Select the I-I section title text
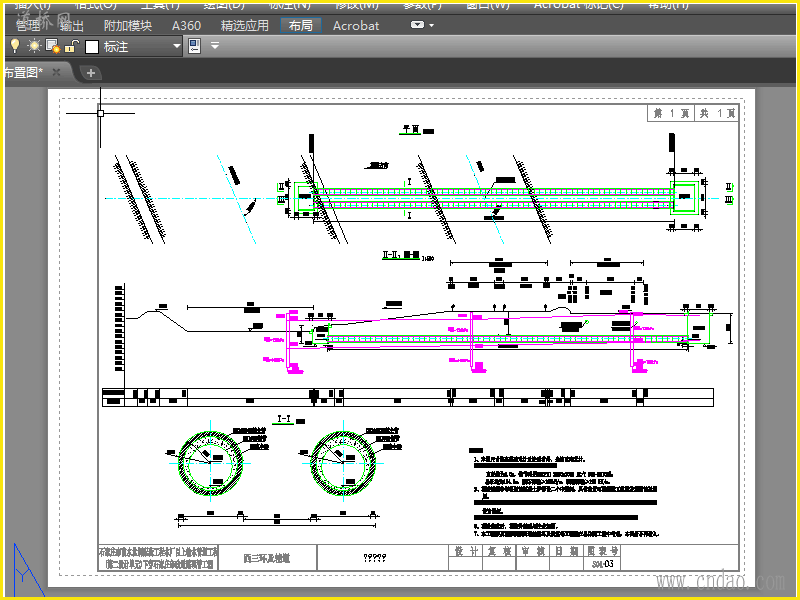800x600 pixels. tap(284, 419)
